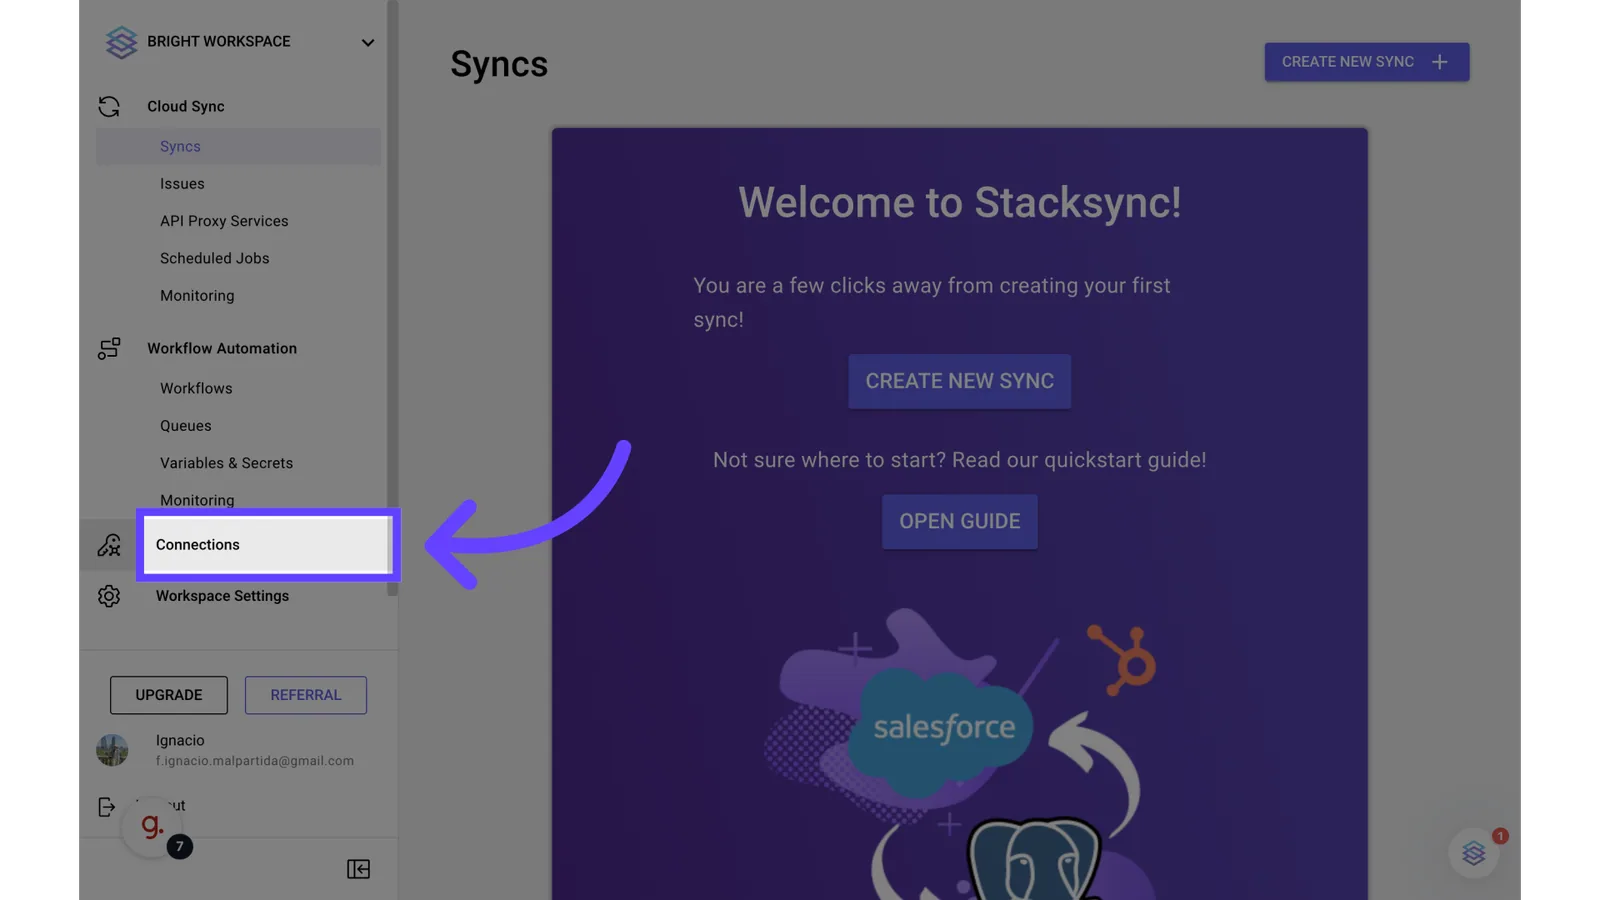Open the Issues page
Viewport: 1600px width, 900px height.
click(x=182, y=184)
